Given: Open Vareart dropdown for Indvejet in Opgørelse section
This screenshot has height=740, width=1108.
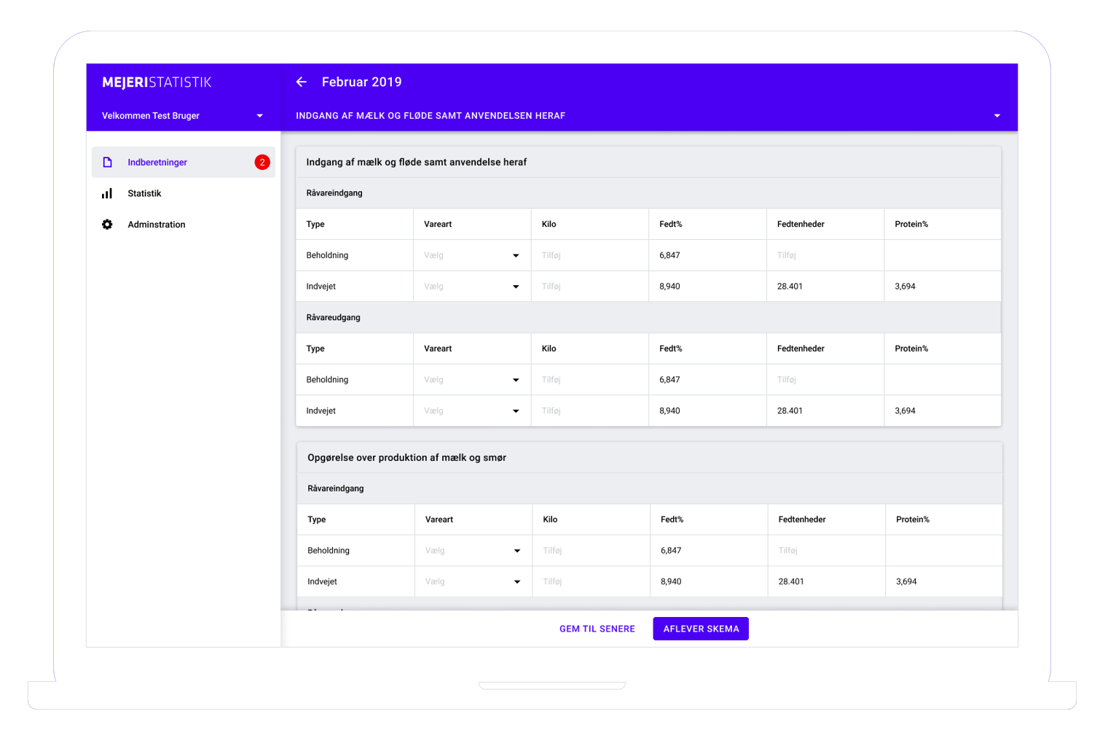Looking at the screenshot, I should tap(473, 582).
